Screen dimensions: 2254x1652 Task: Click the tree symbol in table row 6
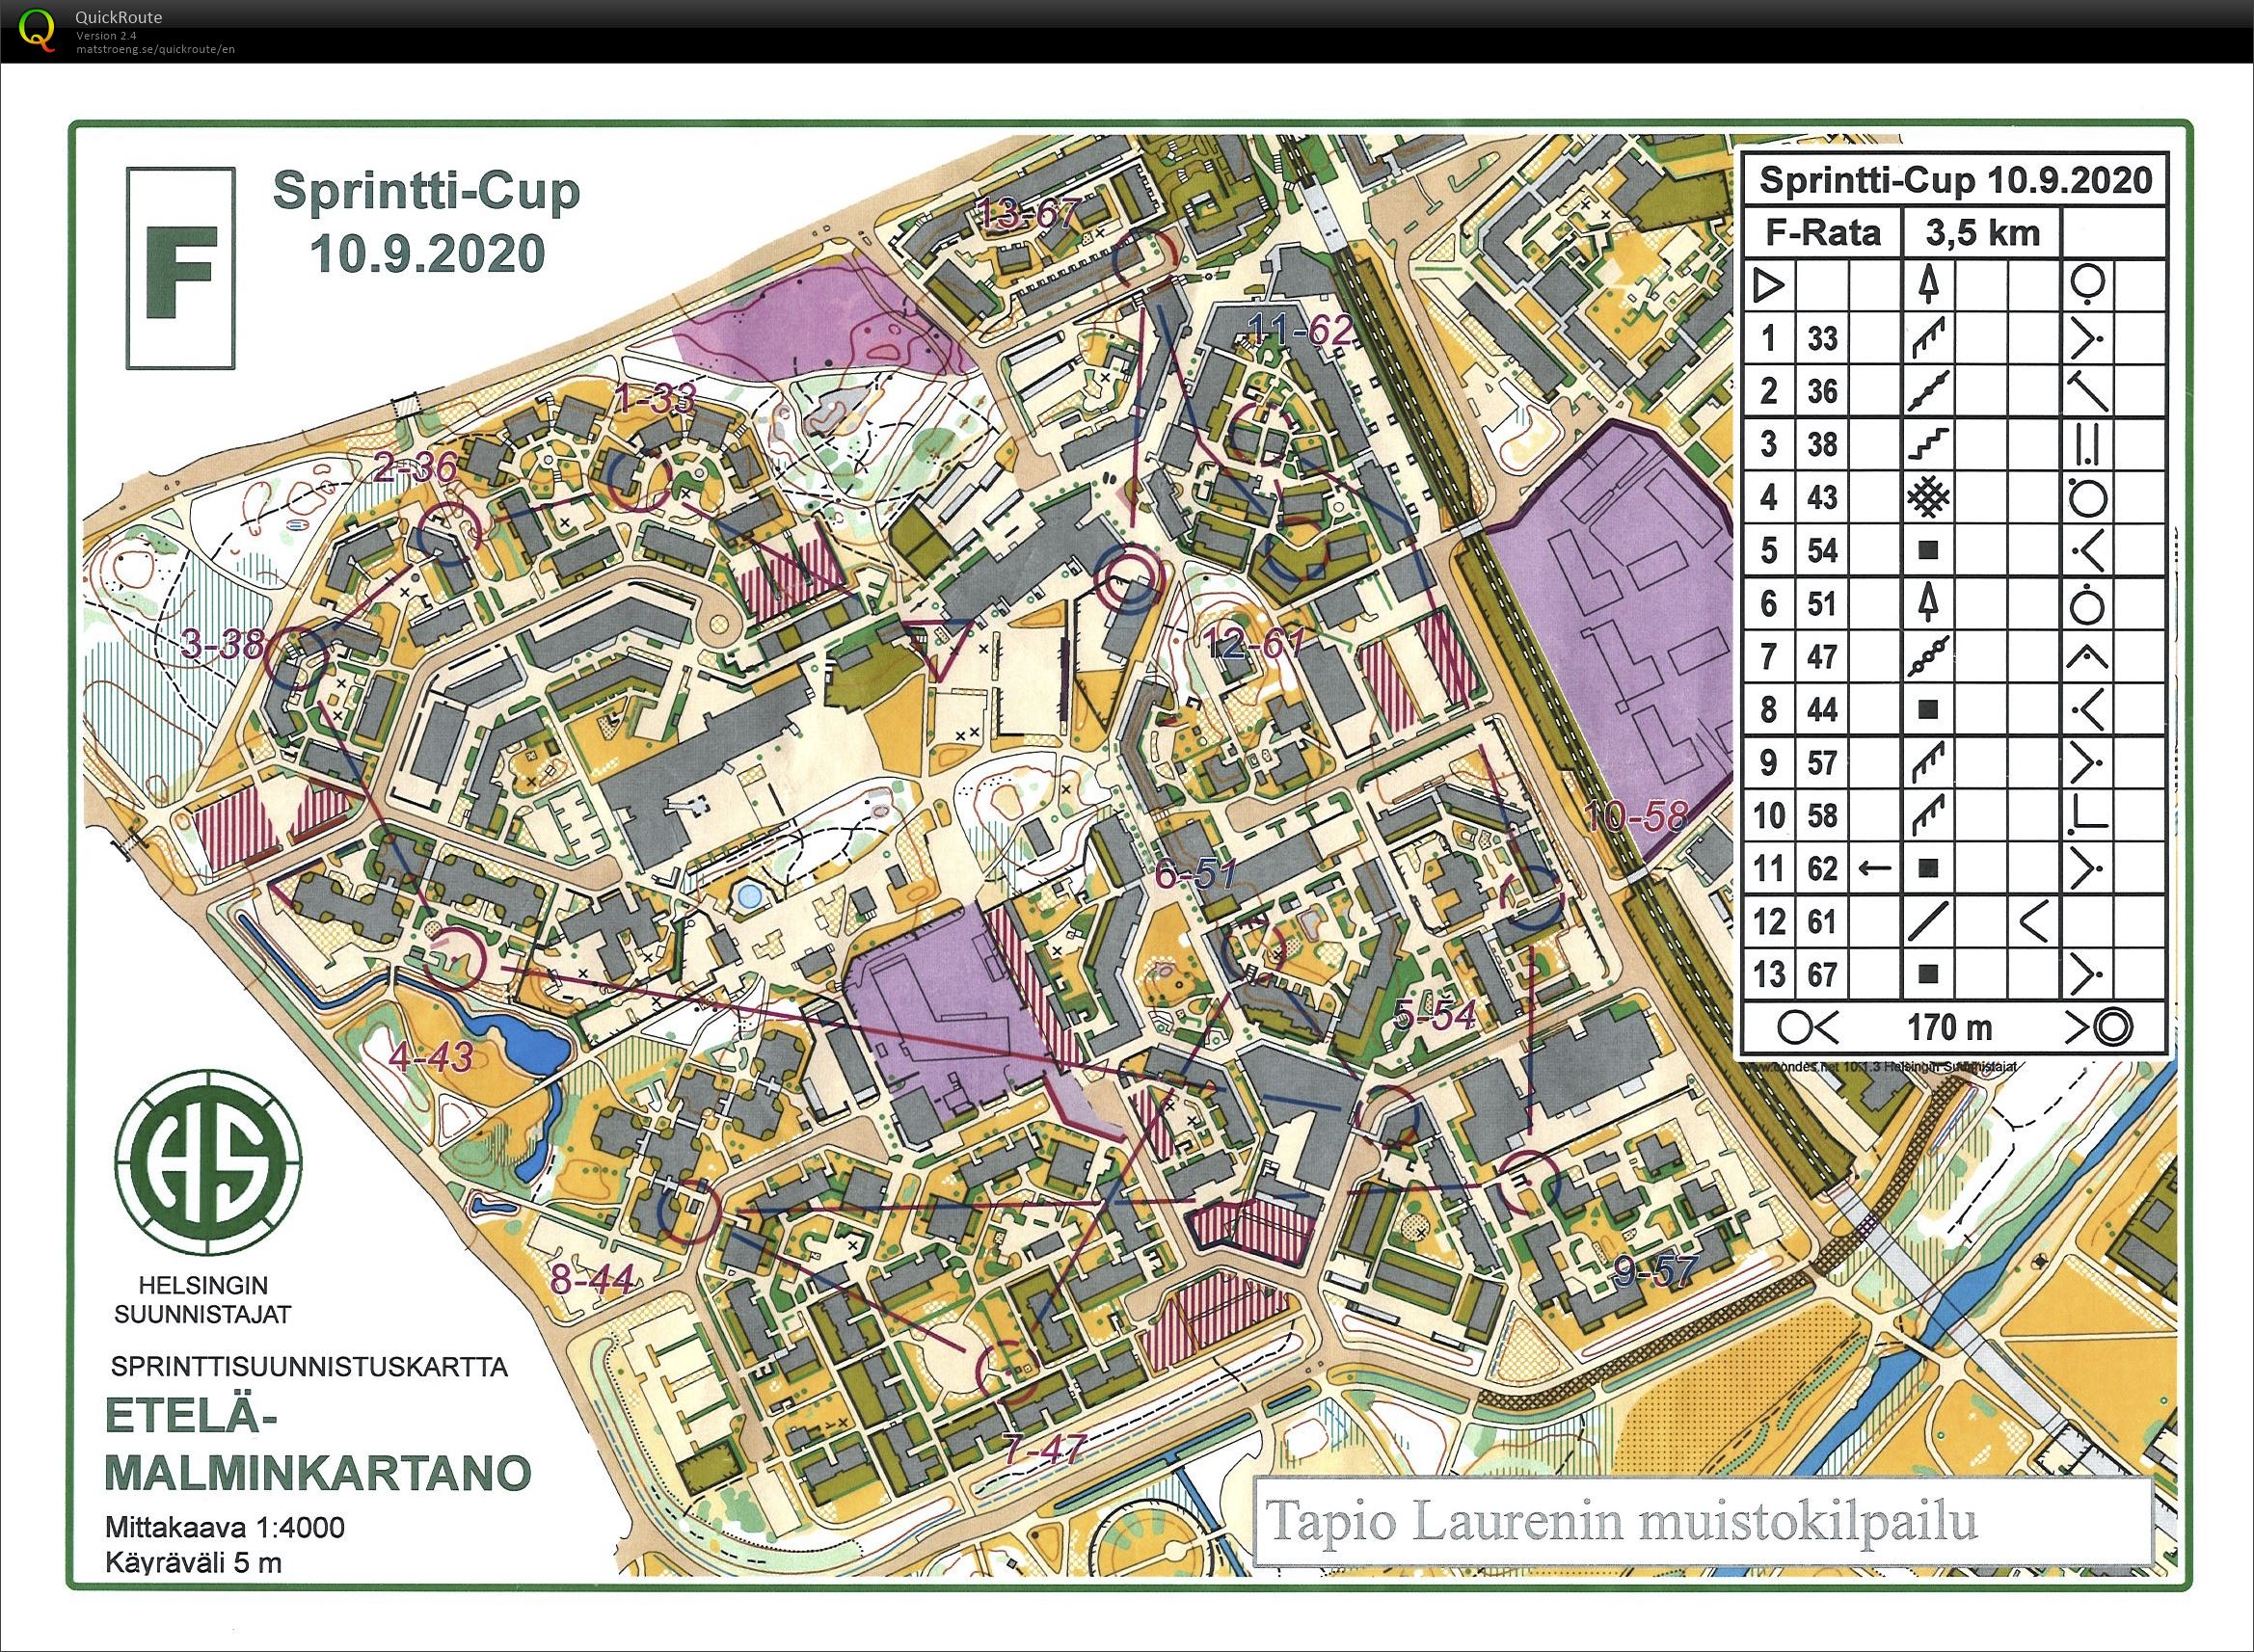(1929, 603)
